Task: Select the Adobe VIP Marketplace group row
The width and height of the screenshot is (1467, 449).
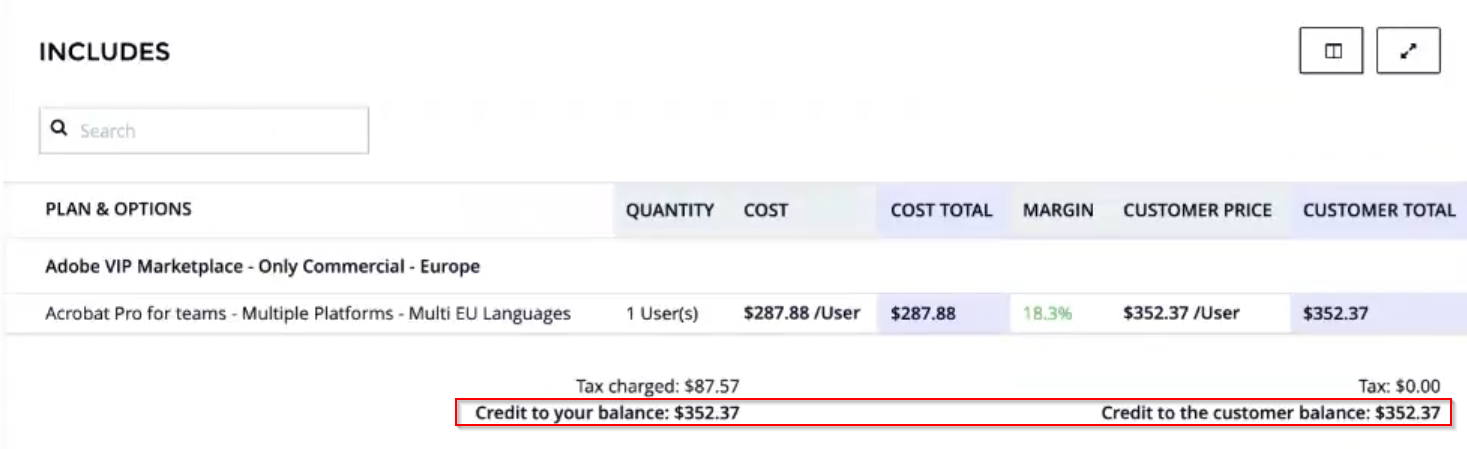Action: 262,267
